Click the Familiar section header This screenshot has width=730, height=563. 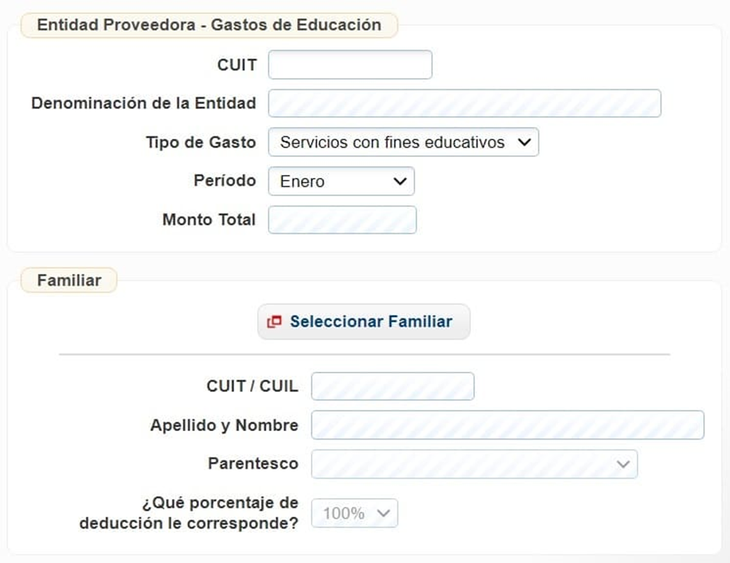point(69,280)
